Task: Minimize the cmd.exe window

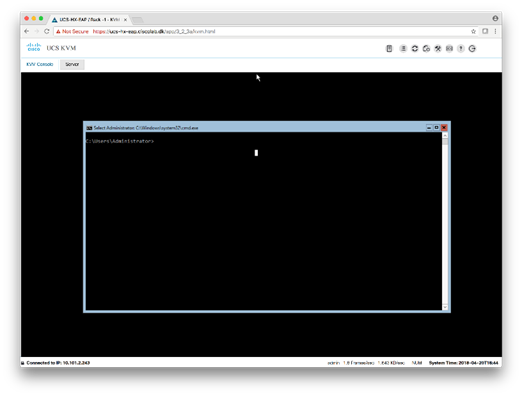Action: point(429,128)
